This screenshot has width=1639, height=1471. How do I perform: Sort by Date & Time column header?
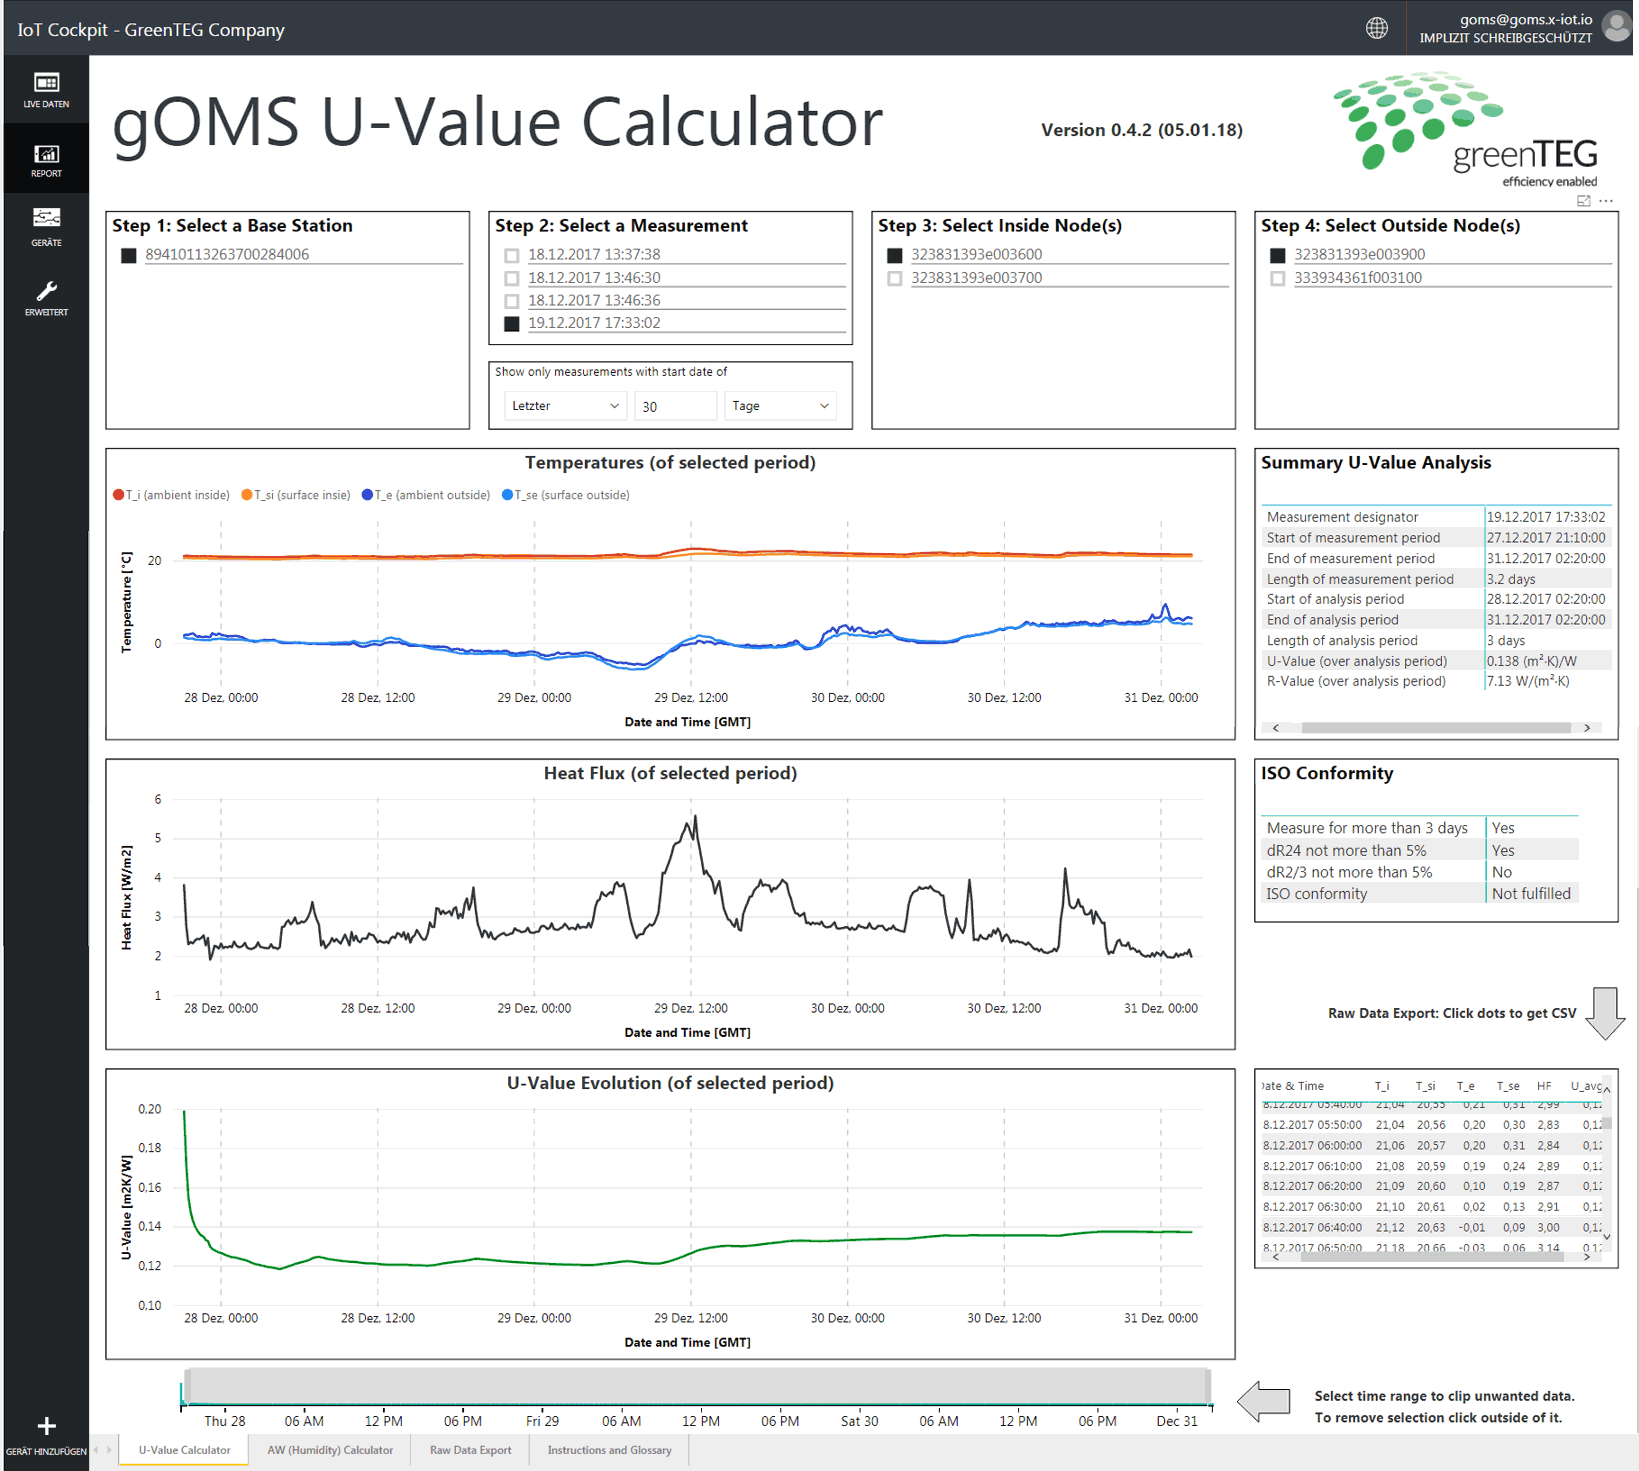1294,1086
